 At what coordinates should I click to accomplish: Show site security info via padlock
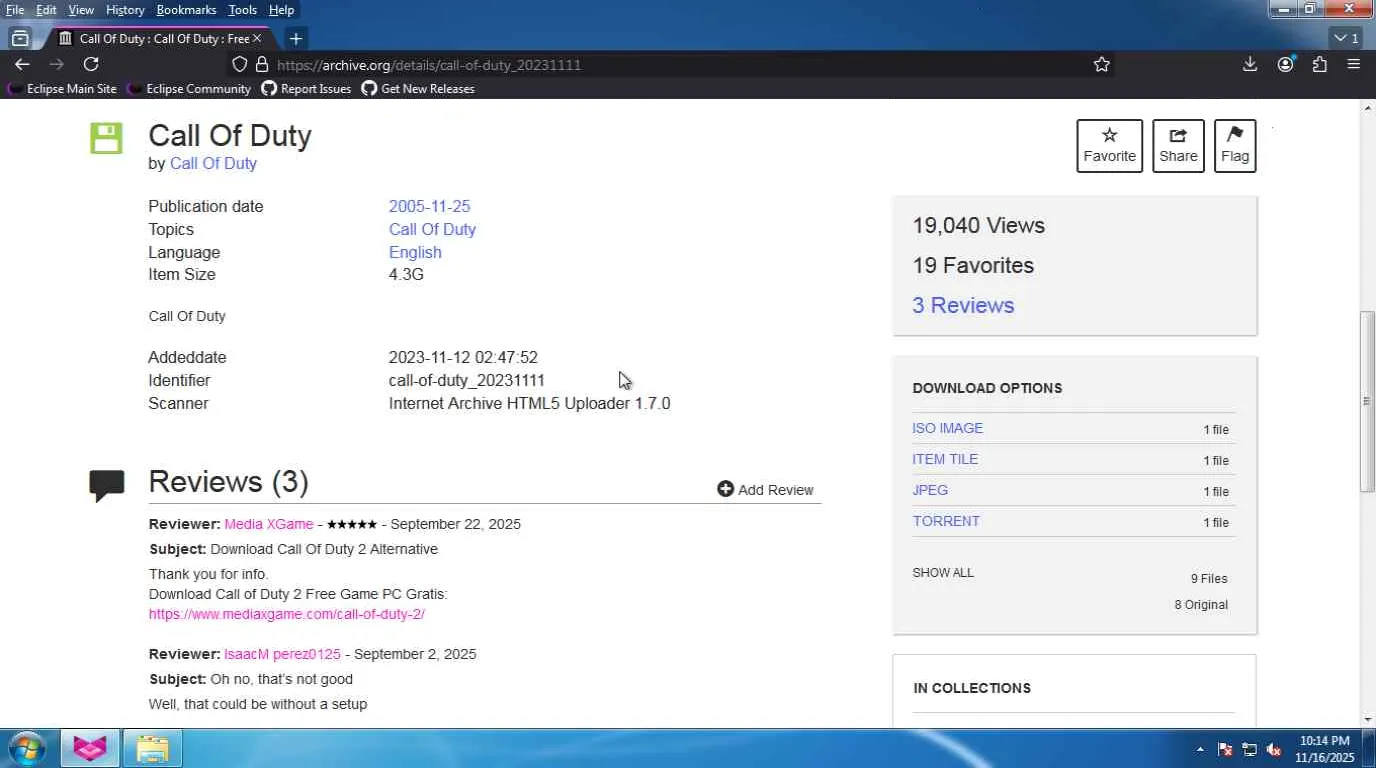pyautogui.click(x=262, y=64)
